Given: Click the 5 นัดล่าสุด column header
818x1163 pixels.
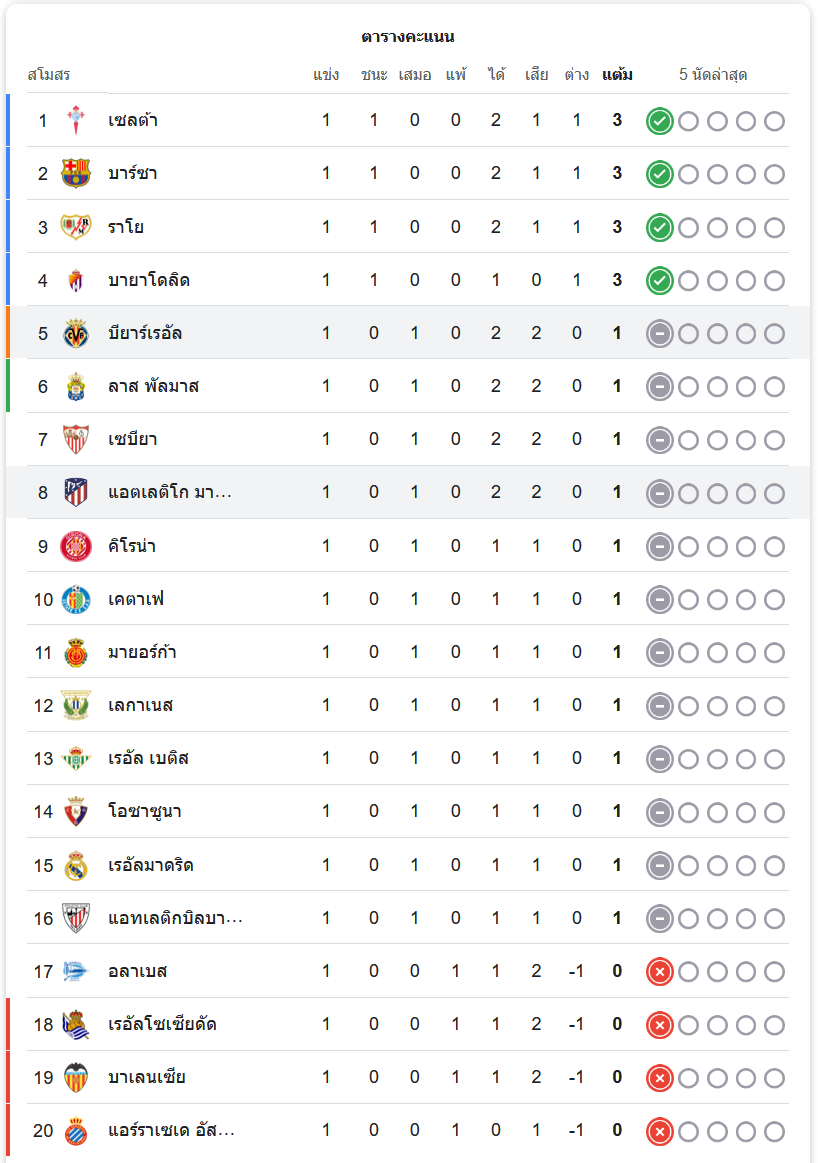Looking at the screenshot, I should 713,75.
